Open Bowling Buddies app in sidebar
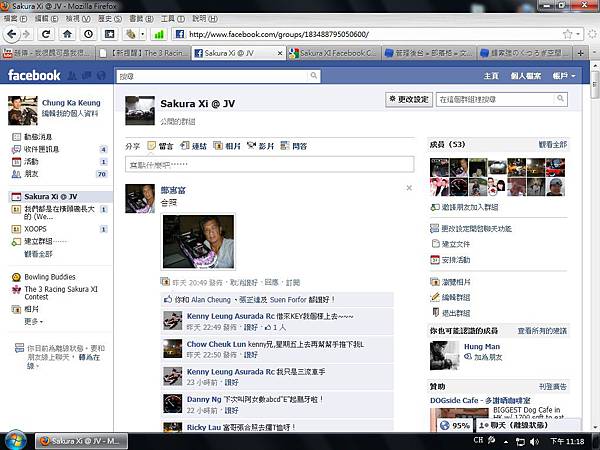 (50, 277)
